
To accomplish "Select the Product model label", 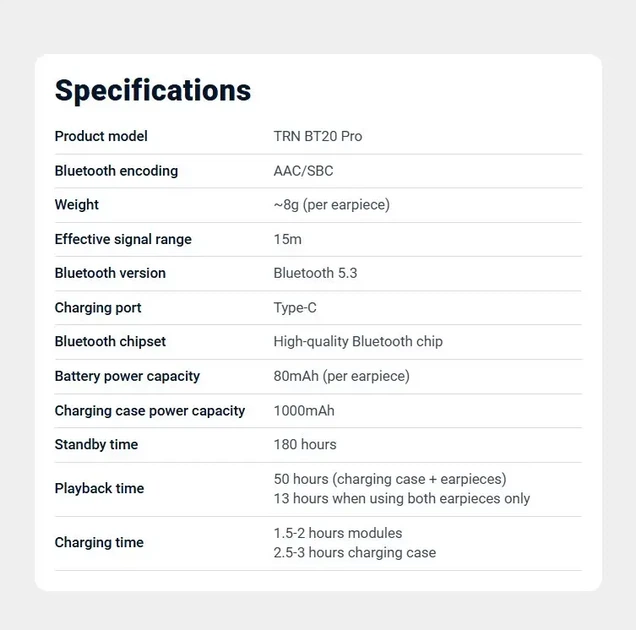I will pyautogui.click(x=101, y=136).
